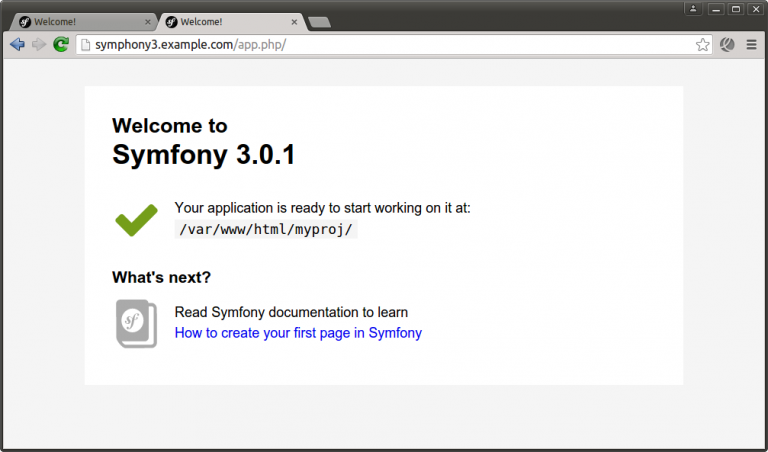Click the round extension icon beside the star

(x=728, y=44)
